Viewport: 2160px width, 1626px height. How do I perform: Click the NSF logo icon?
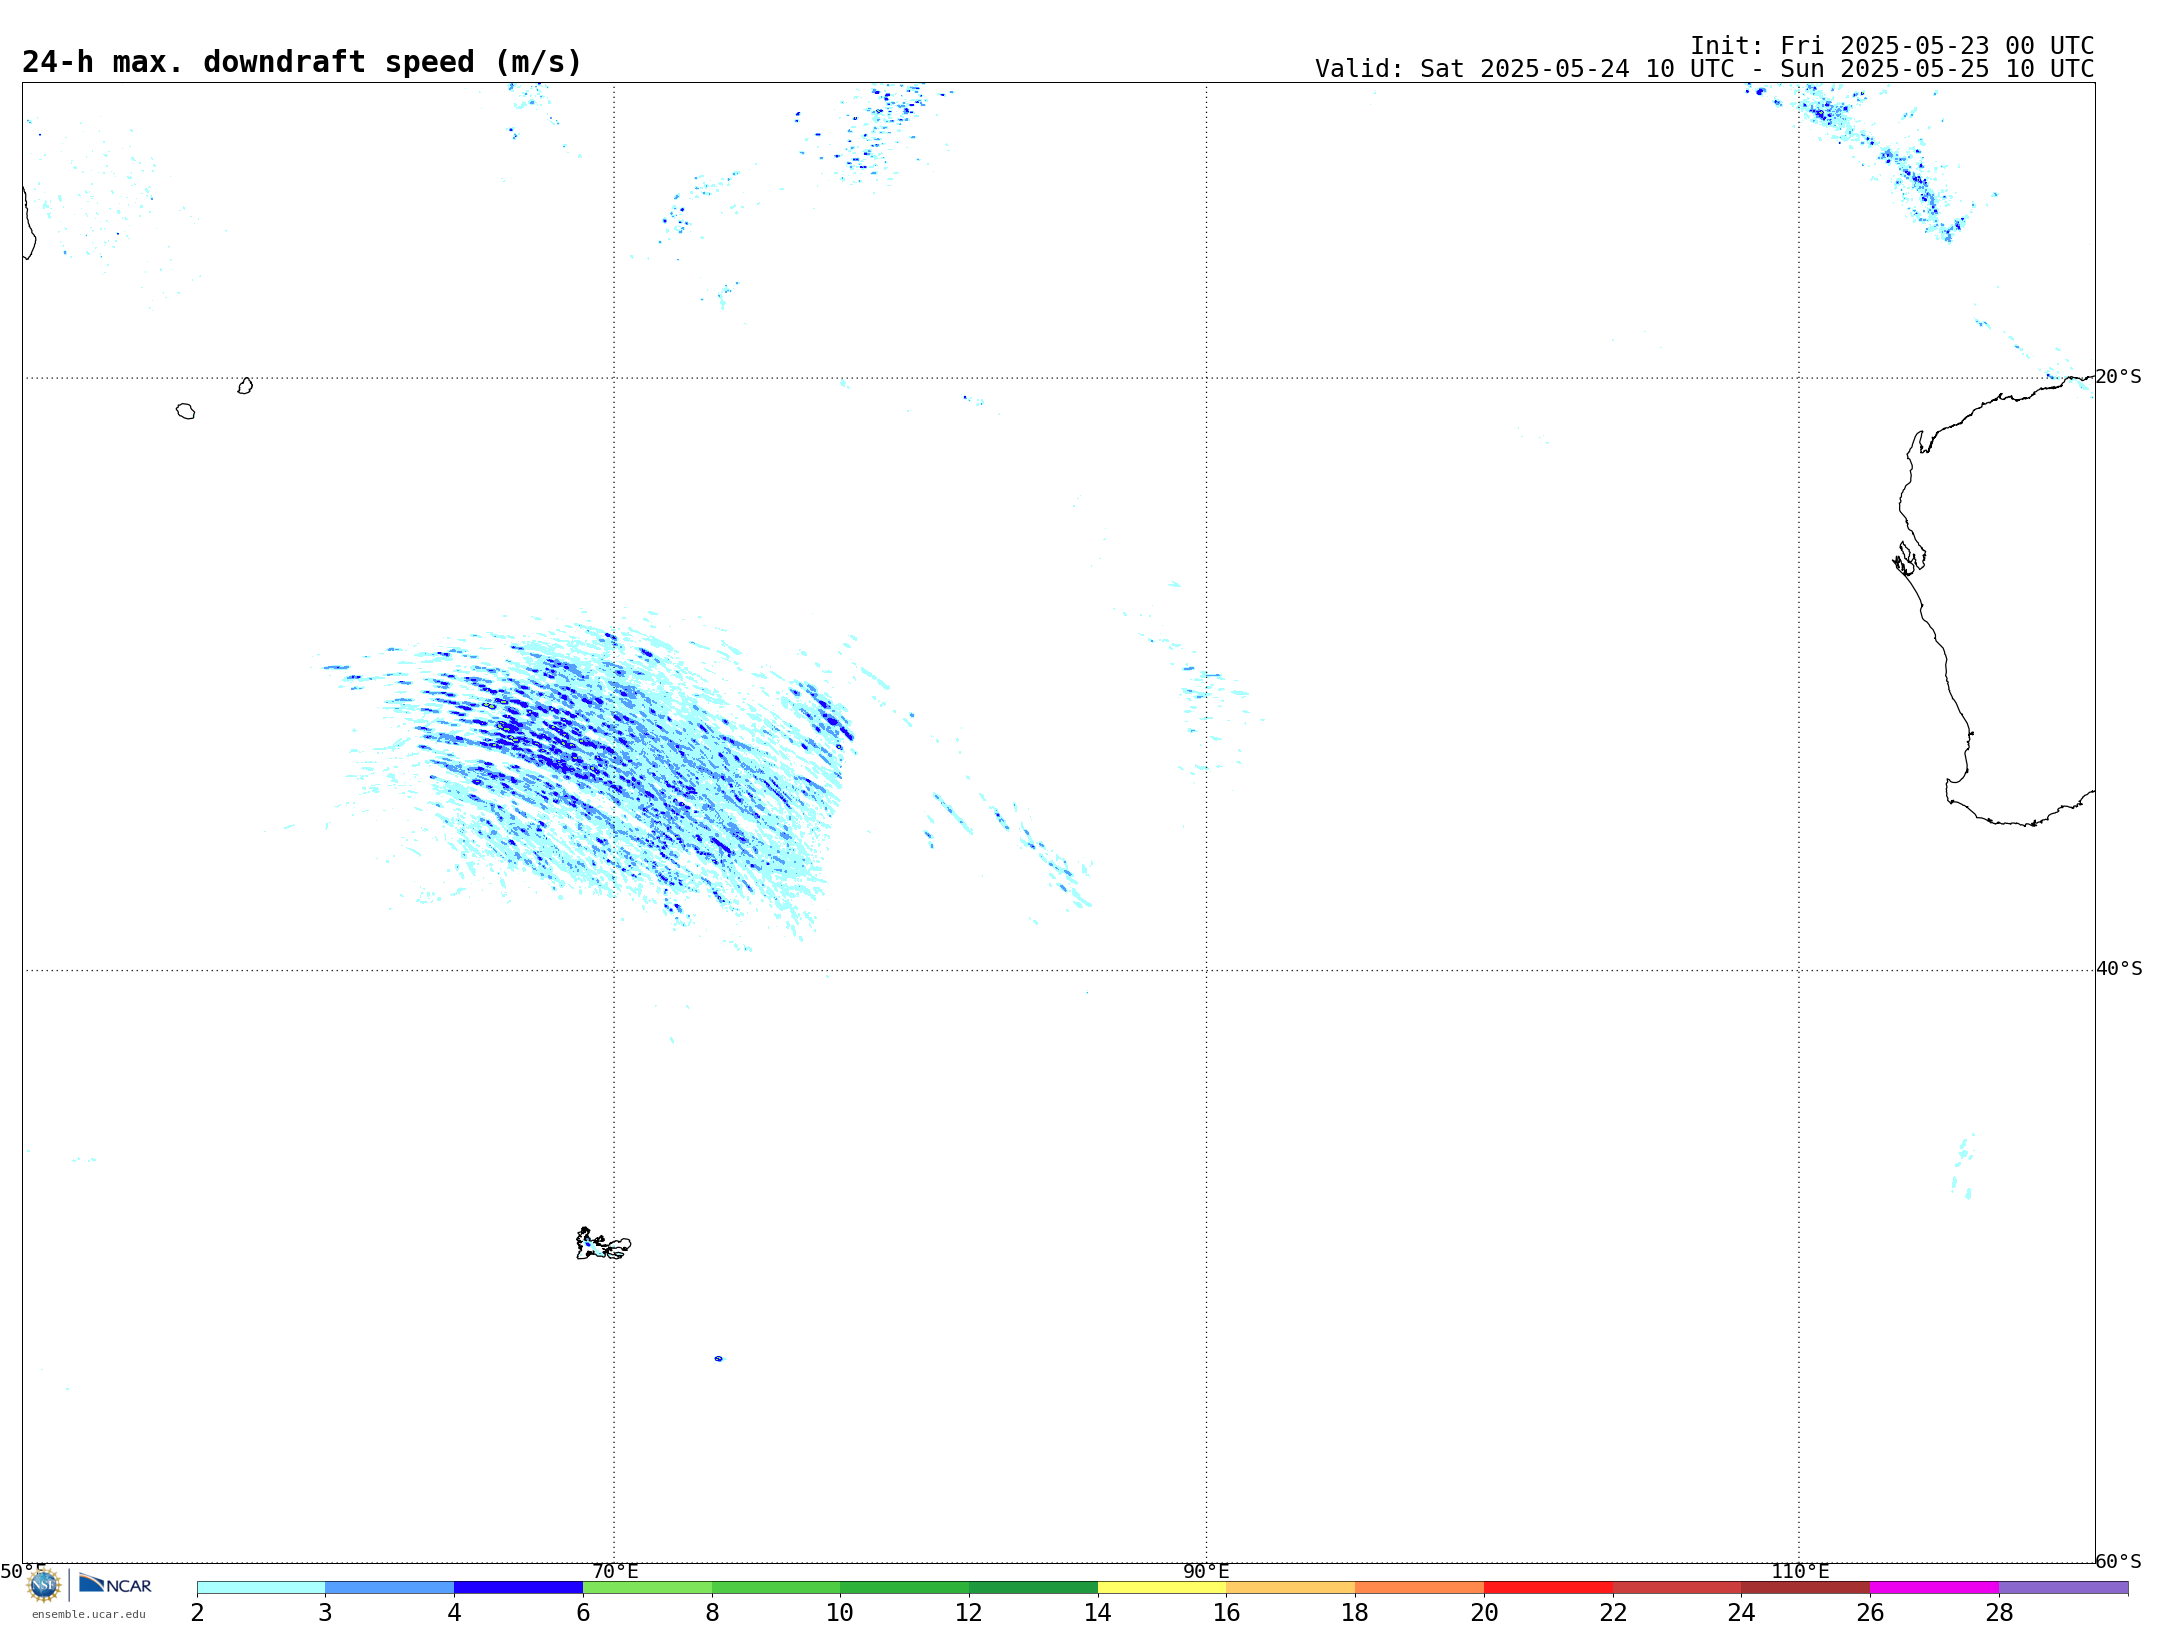click(44, 1584)
